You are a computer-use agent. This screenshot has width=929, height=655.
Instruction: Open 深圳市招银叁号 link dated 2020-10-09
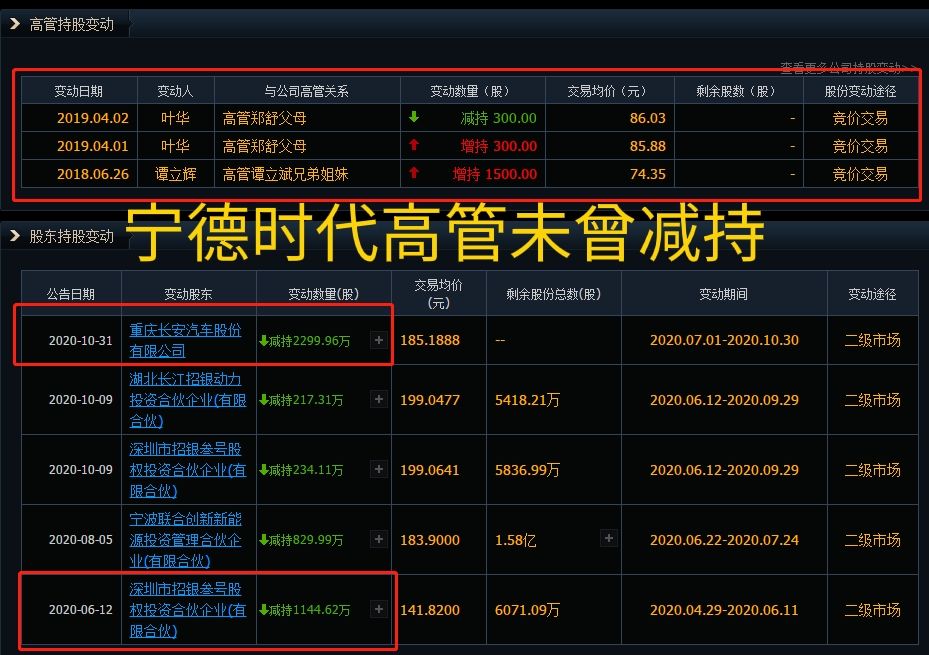point(188,470)
